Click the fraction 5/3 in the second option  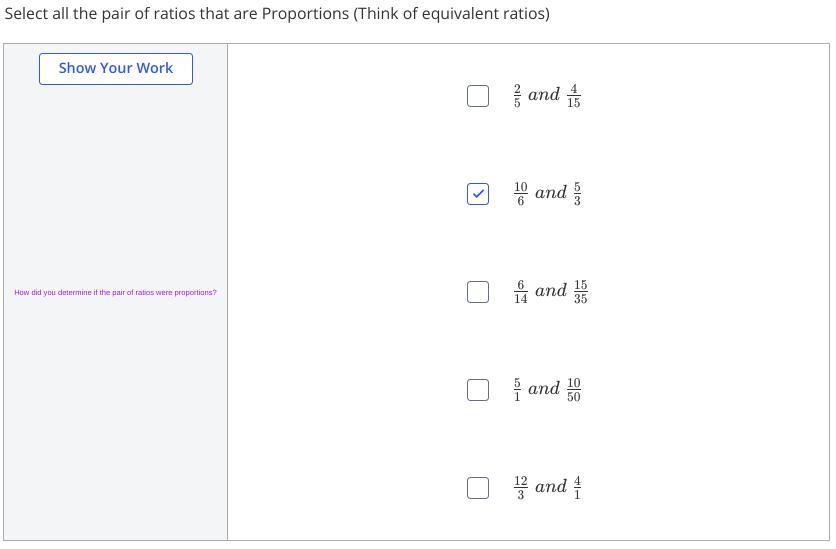pyautogui.click(x=577, y=193)
